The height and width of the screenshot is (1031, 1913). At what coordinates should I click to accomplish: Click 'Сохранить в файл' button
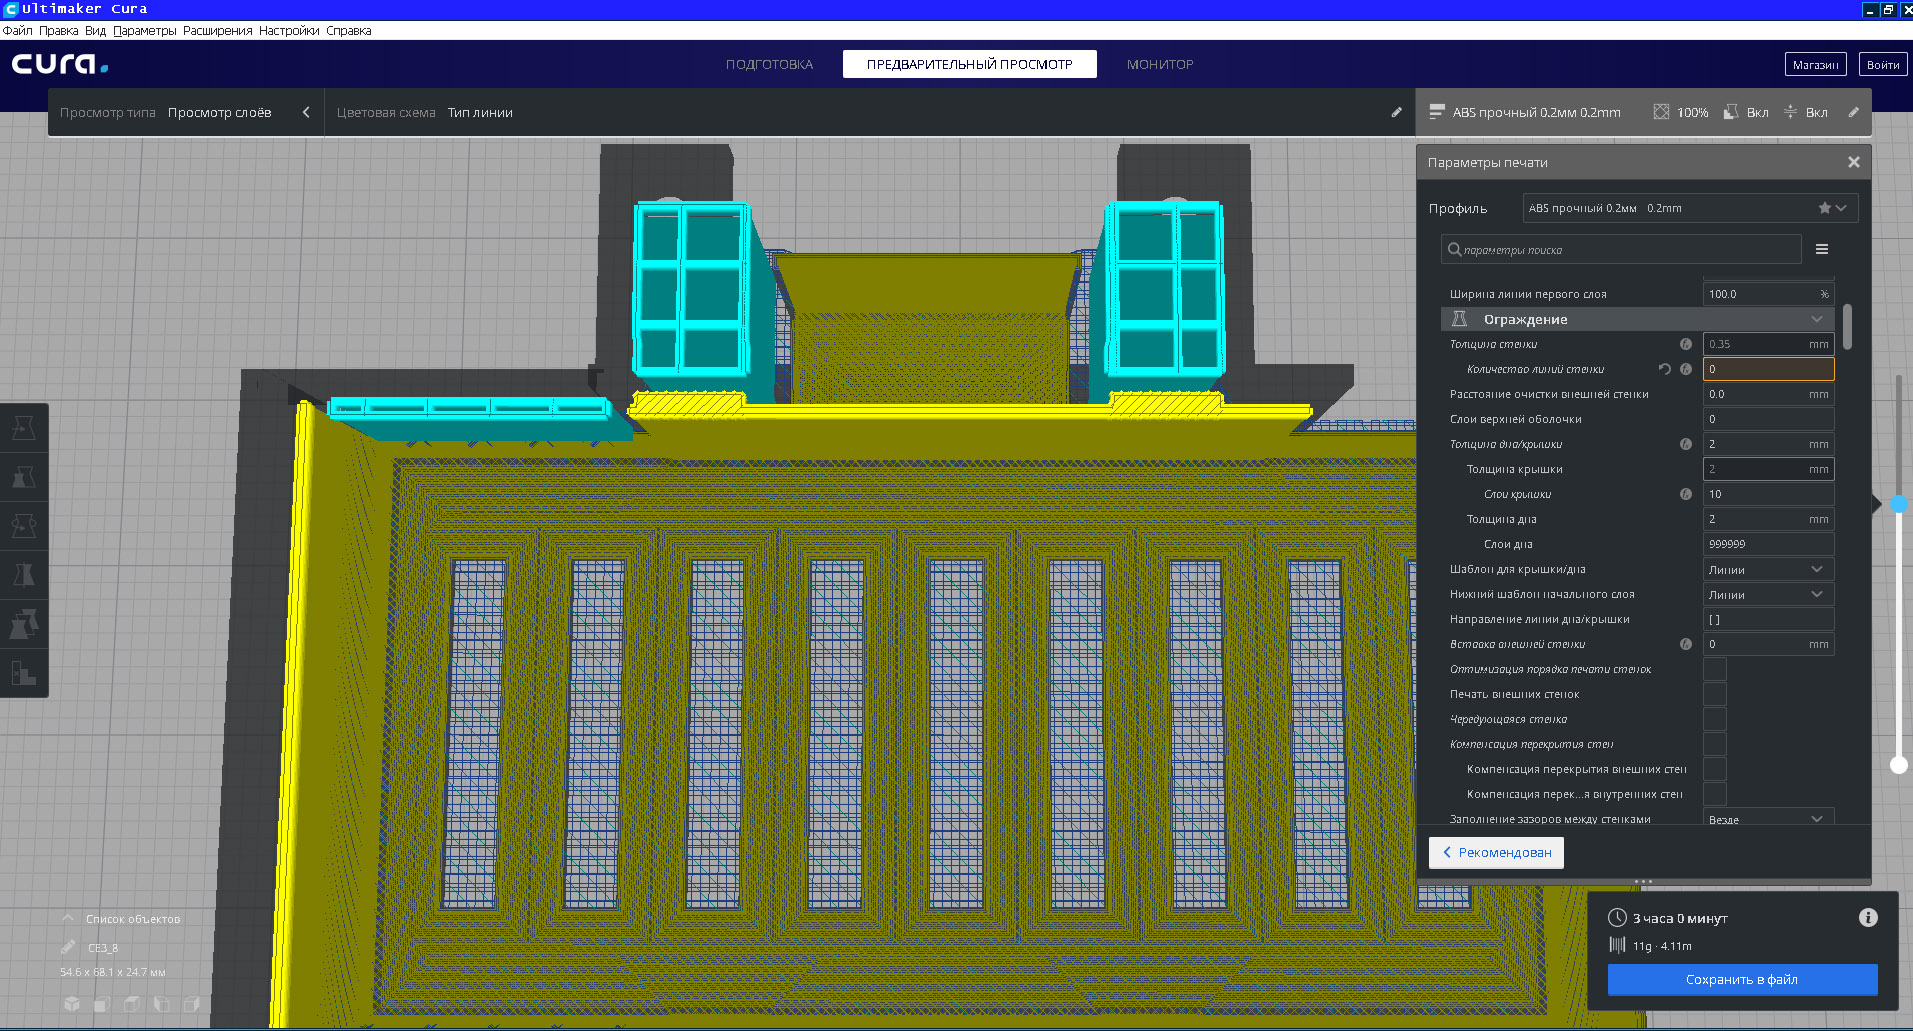[1741, 979]
